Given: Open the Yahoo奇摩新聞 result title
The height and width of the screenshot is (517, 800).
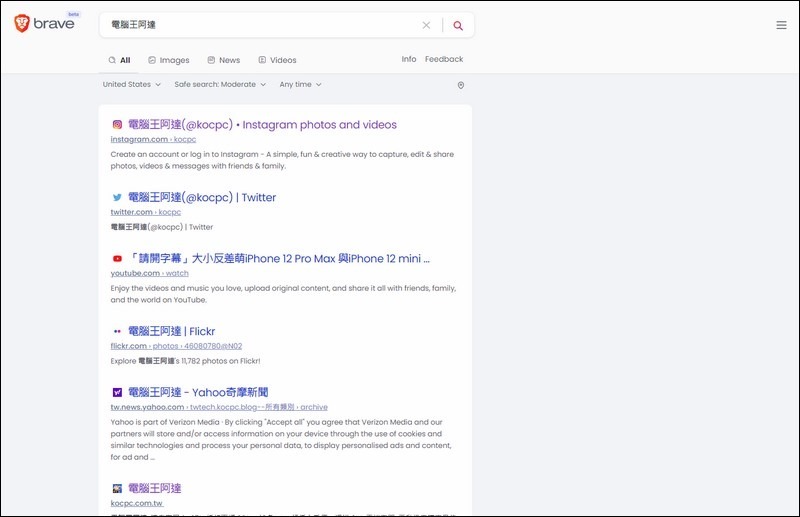Looking at the screenshot, I should pyautogui.click(x=198, y=392).
